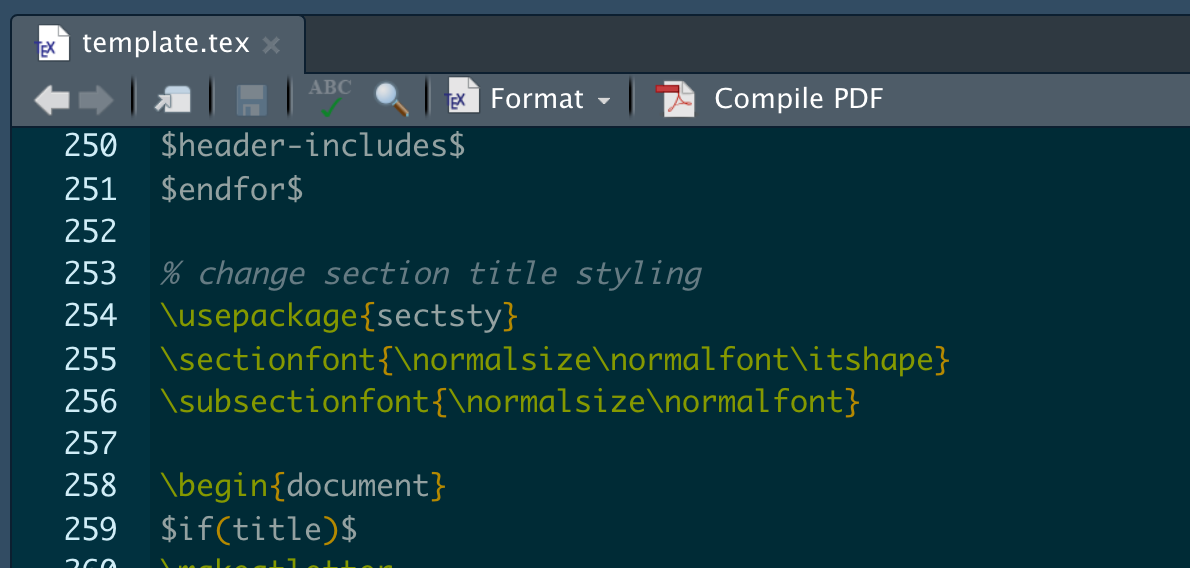Run spell check on the document
Screen dimensions: 1190x568
coord(330,99)
